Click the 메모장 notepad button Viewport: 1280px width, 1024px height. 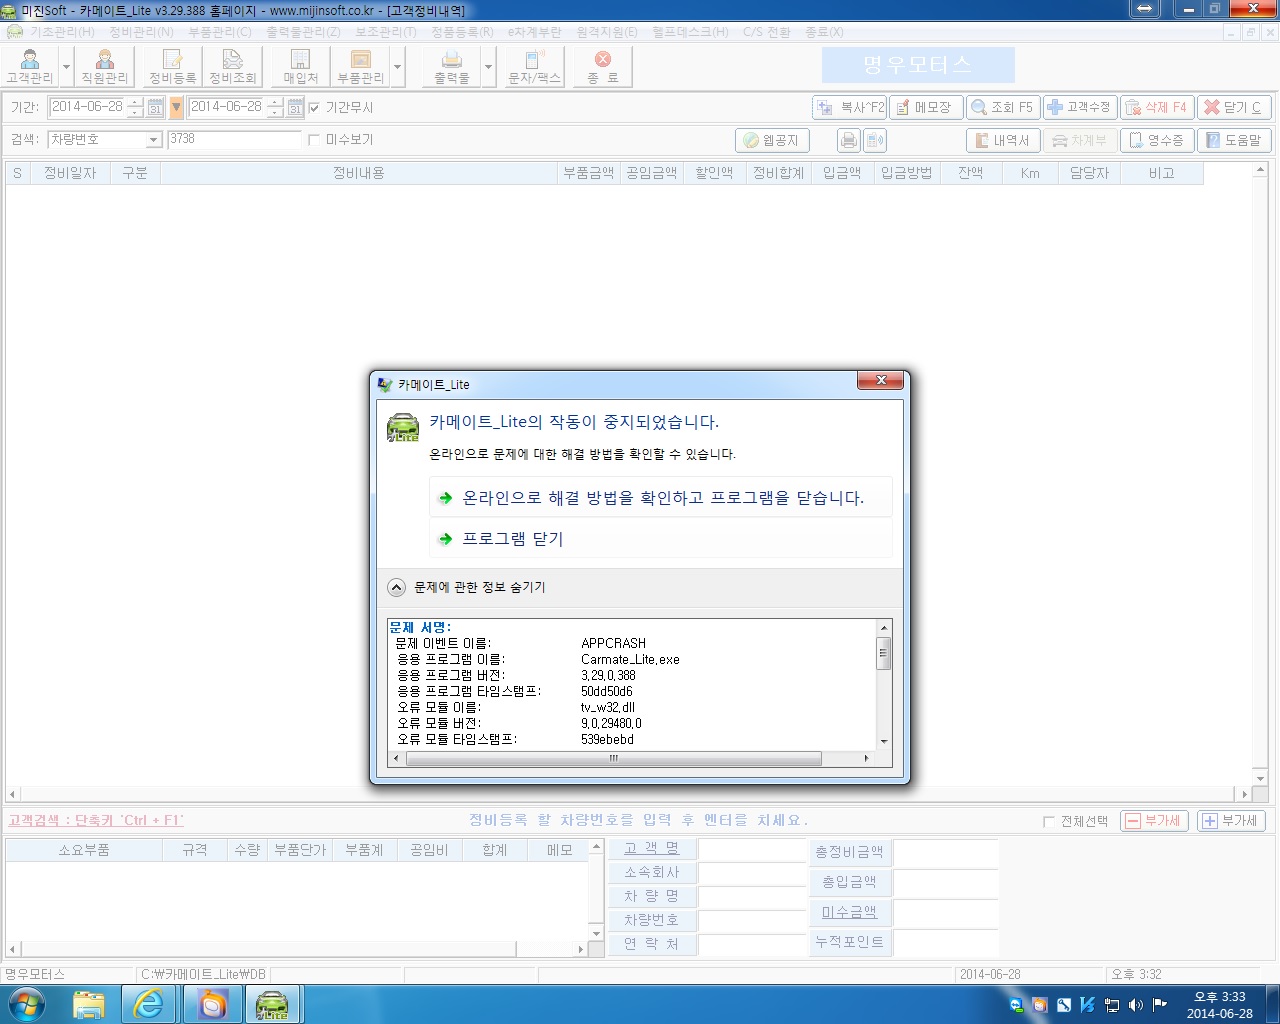(926, 107)
